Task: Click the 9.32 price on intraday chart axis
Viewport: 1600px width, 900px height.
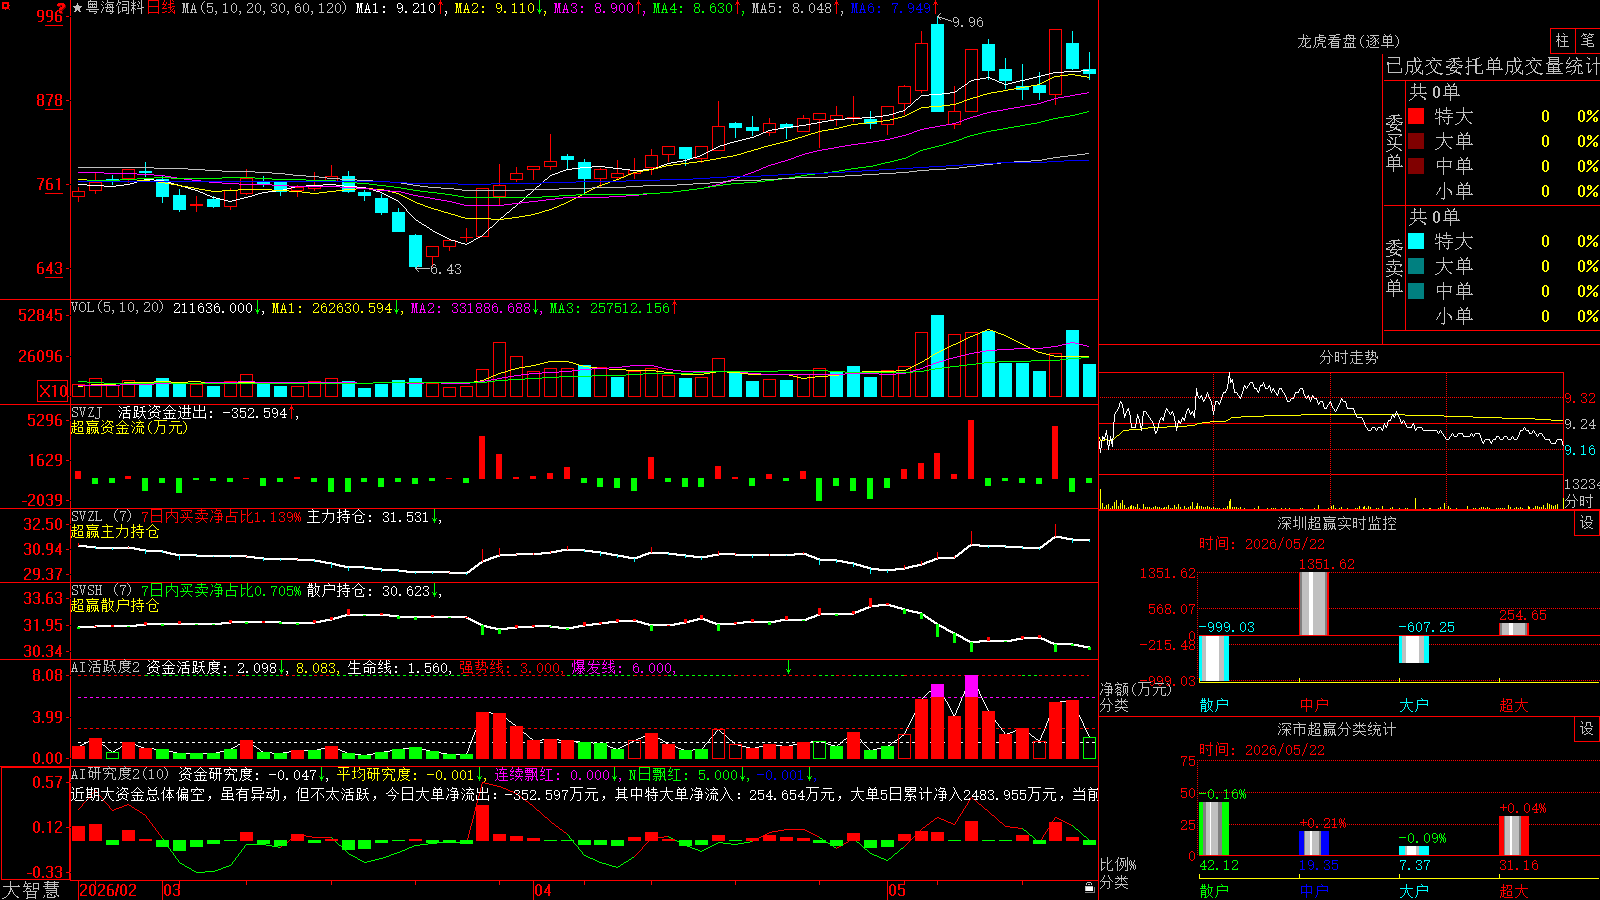Action: 1581,398
